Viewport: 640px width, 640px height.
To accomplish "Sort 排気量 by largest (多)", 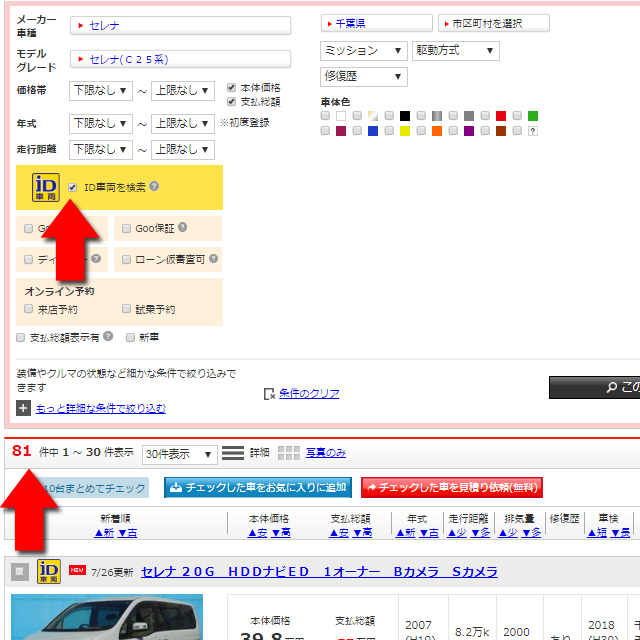I will click(531, 533).
